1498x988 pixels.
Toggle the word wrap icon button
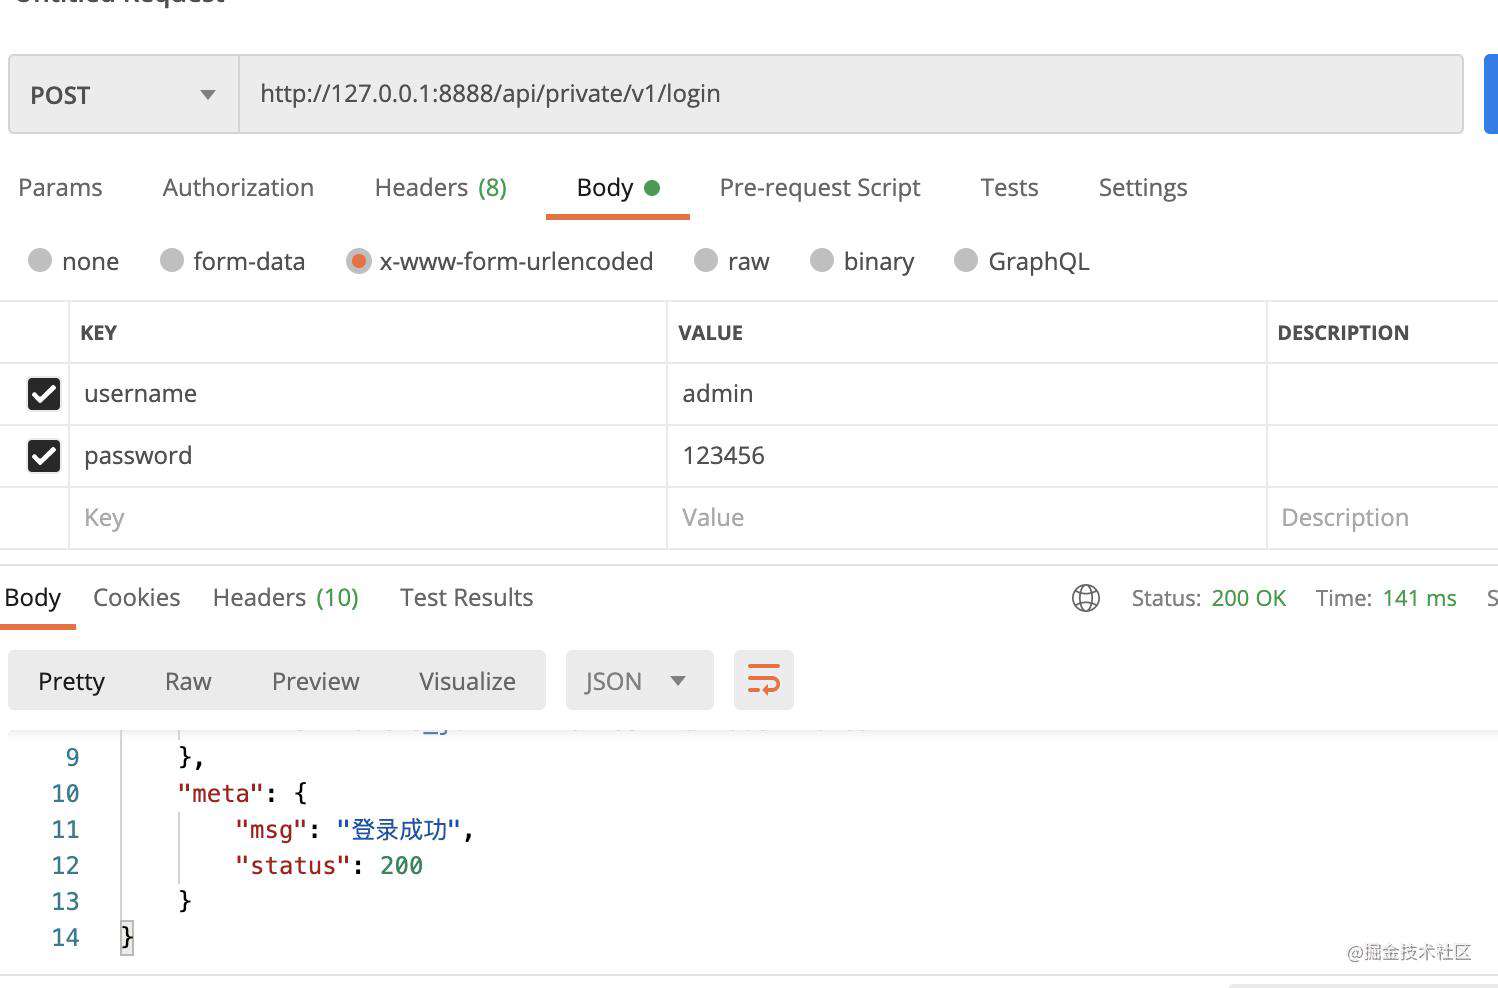[x=763, y=680]
